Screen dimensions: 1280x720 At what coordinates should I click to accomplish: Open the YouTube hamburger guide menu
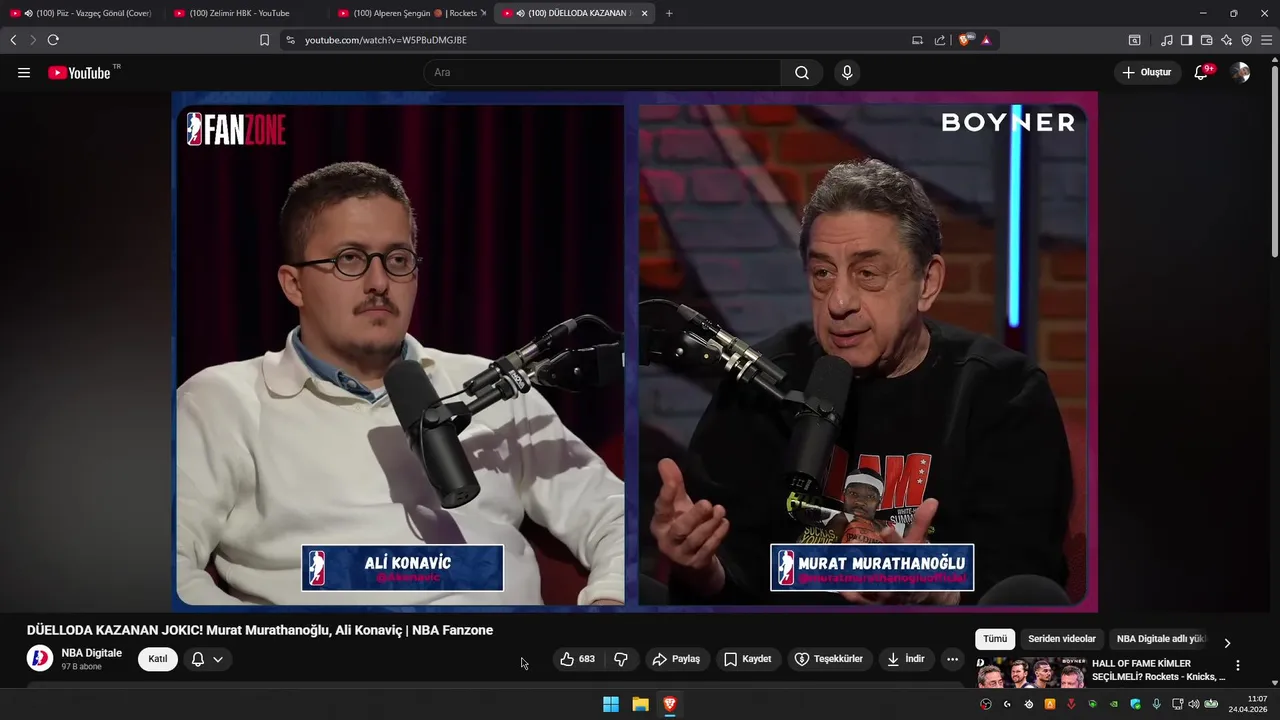click(24, 72)
